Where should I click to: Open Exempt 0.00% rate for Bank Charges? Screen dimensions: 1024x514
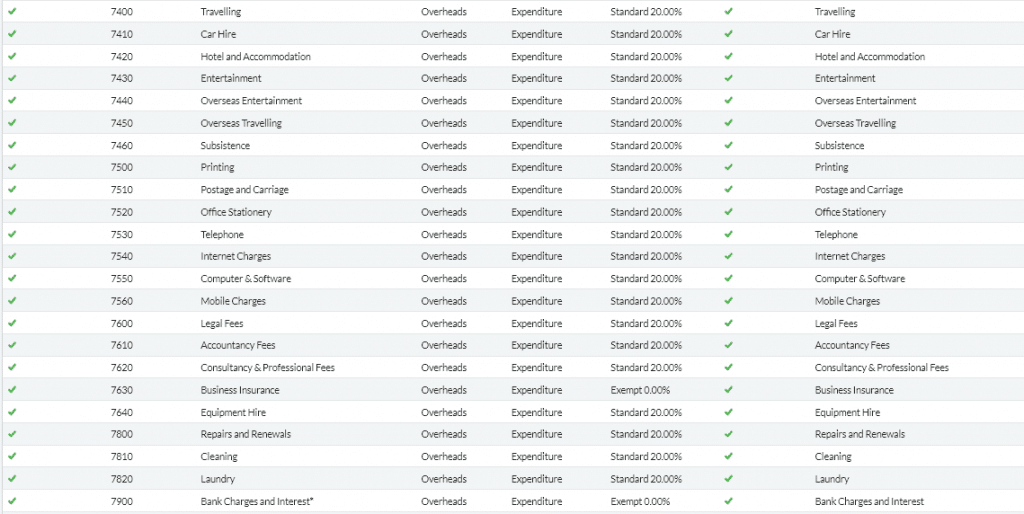point(640,501)
